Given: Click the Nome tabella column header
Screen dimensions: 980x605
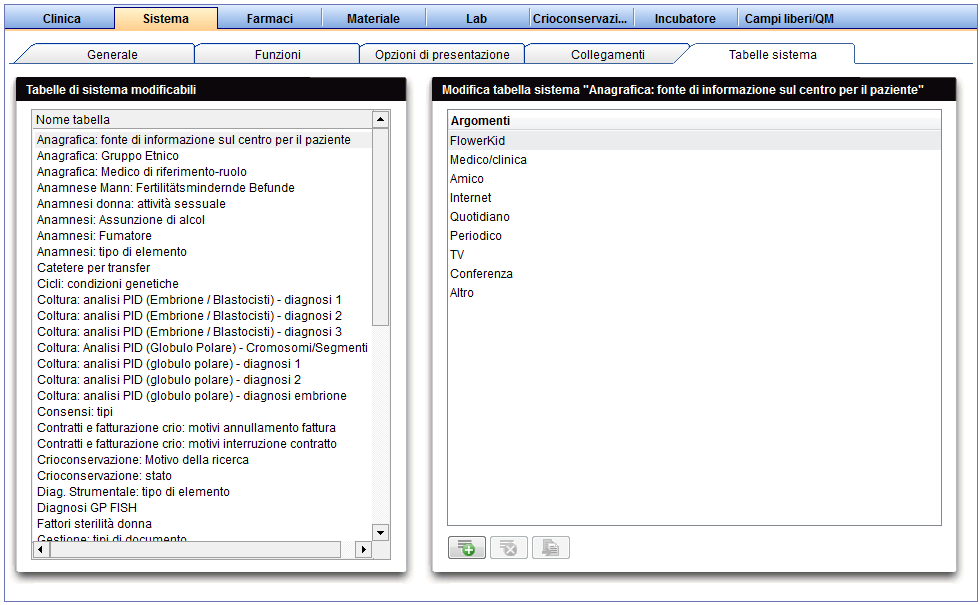Looking at the screenshot, I should coord(202,119).
